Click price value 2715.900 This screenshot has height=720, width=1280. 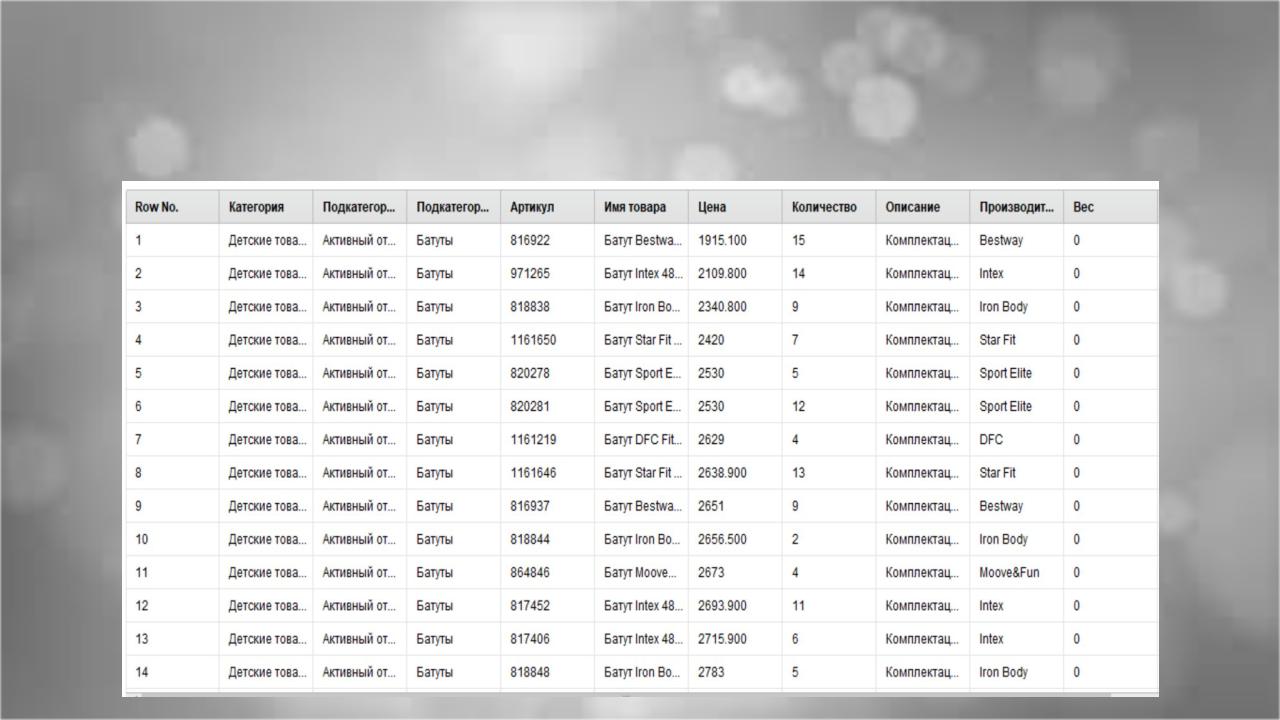tap(722, 639)
